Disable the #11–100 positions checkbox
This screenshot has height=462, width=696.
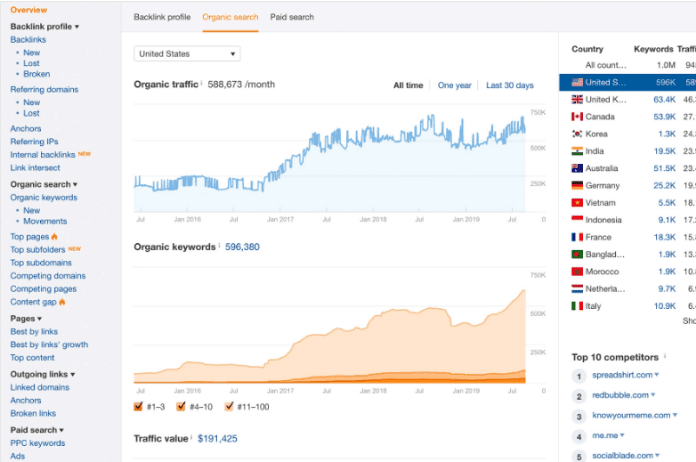[229, 407]
